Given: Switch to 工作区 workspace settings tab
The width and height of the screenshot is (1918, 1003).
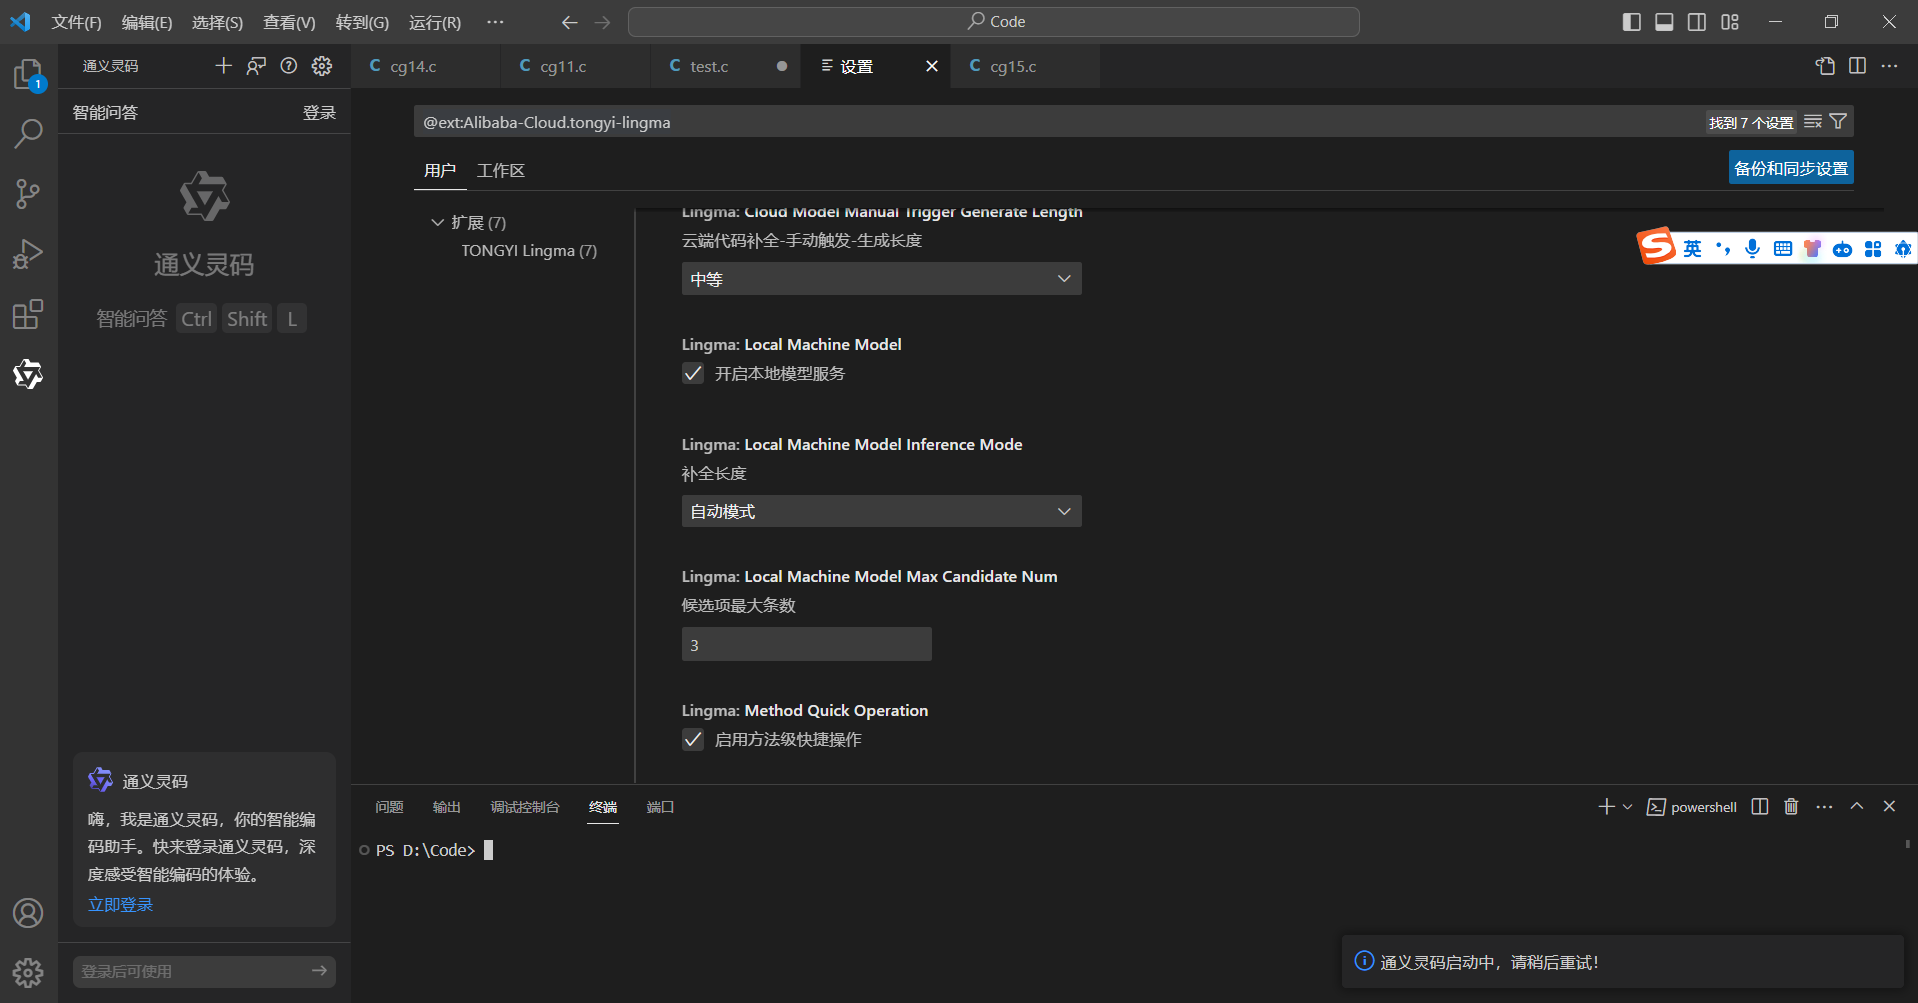Looking at the screenshot, I should tap(501, 171).
